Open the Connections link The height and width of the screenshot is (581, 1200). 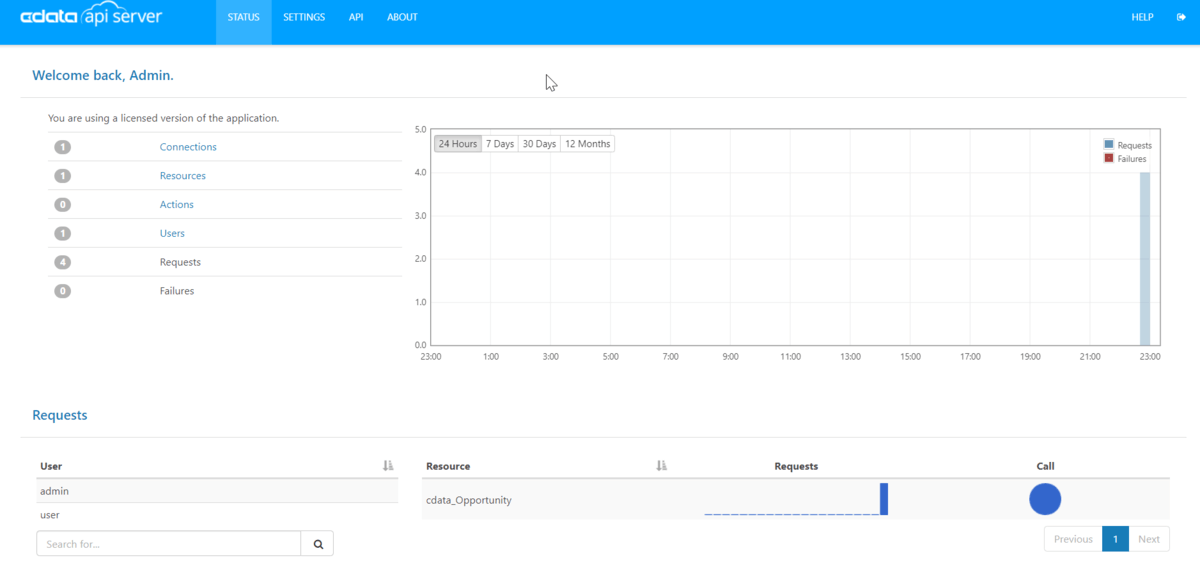click(x=188, y=147)
